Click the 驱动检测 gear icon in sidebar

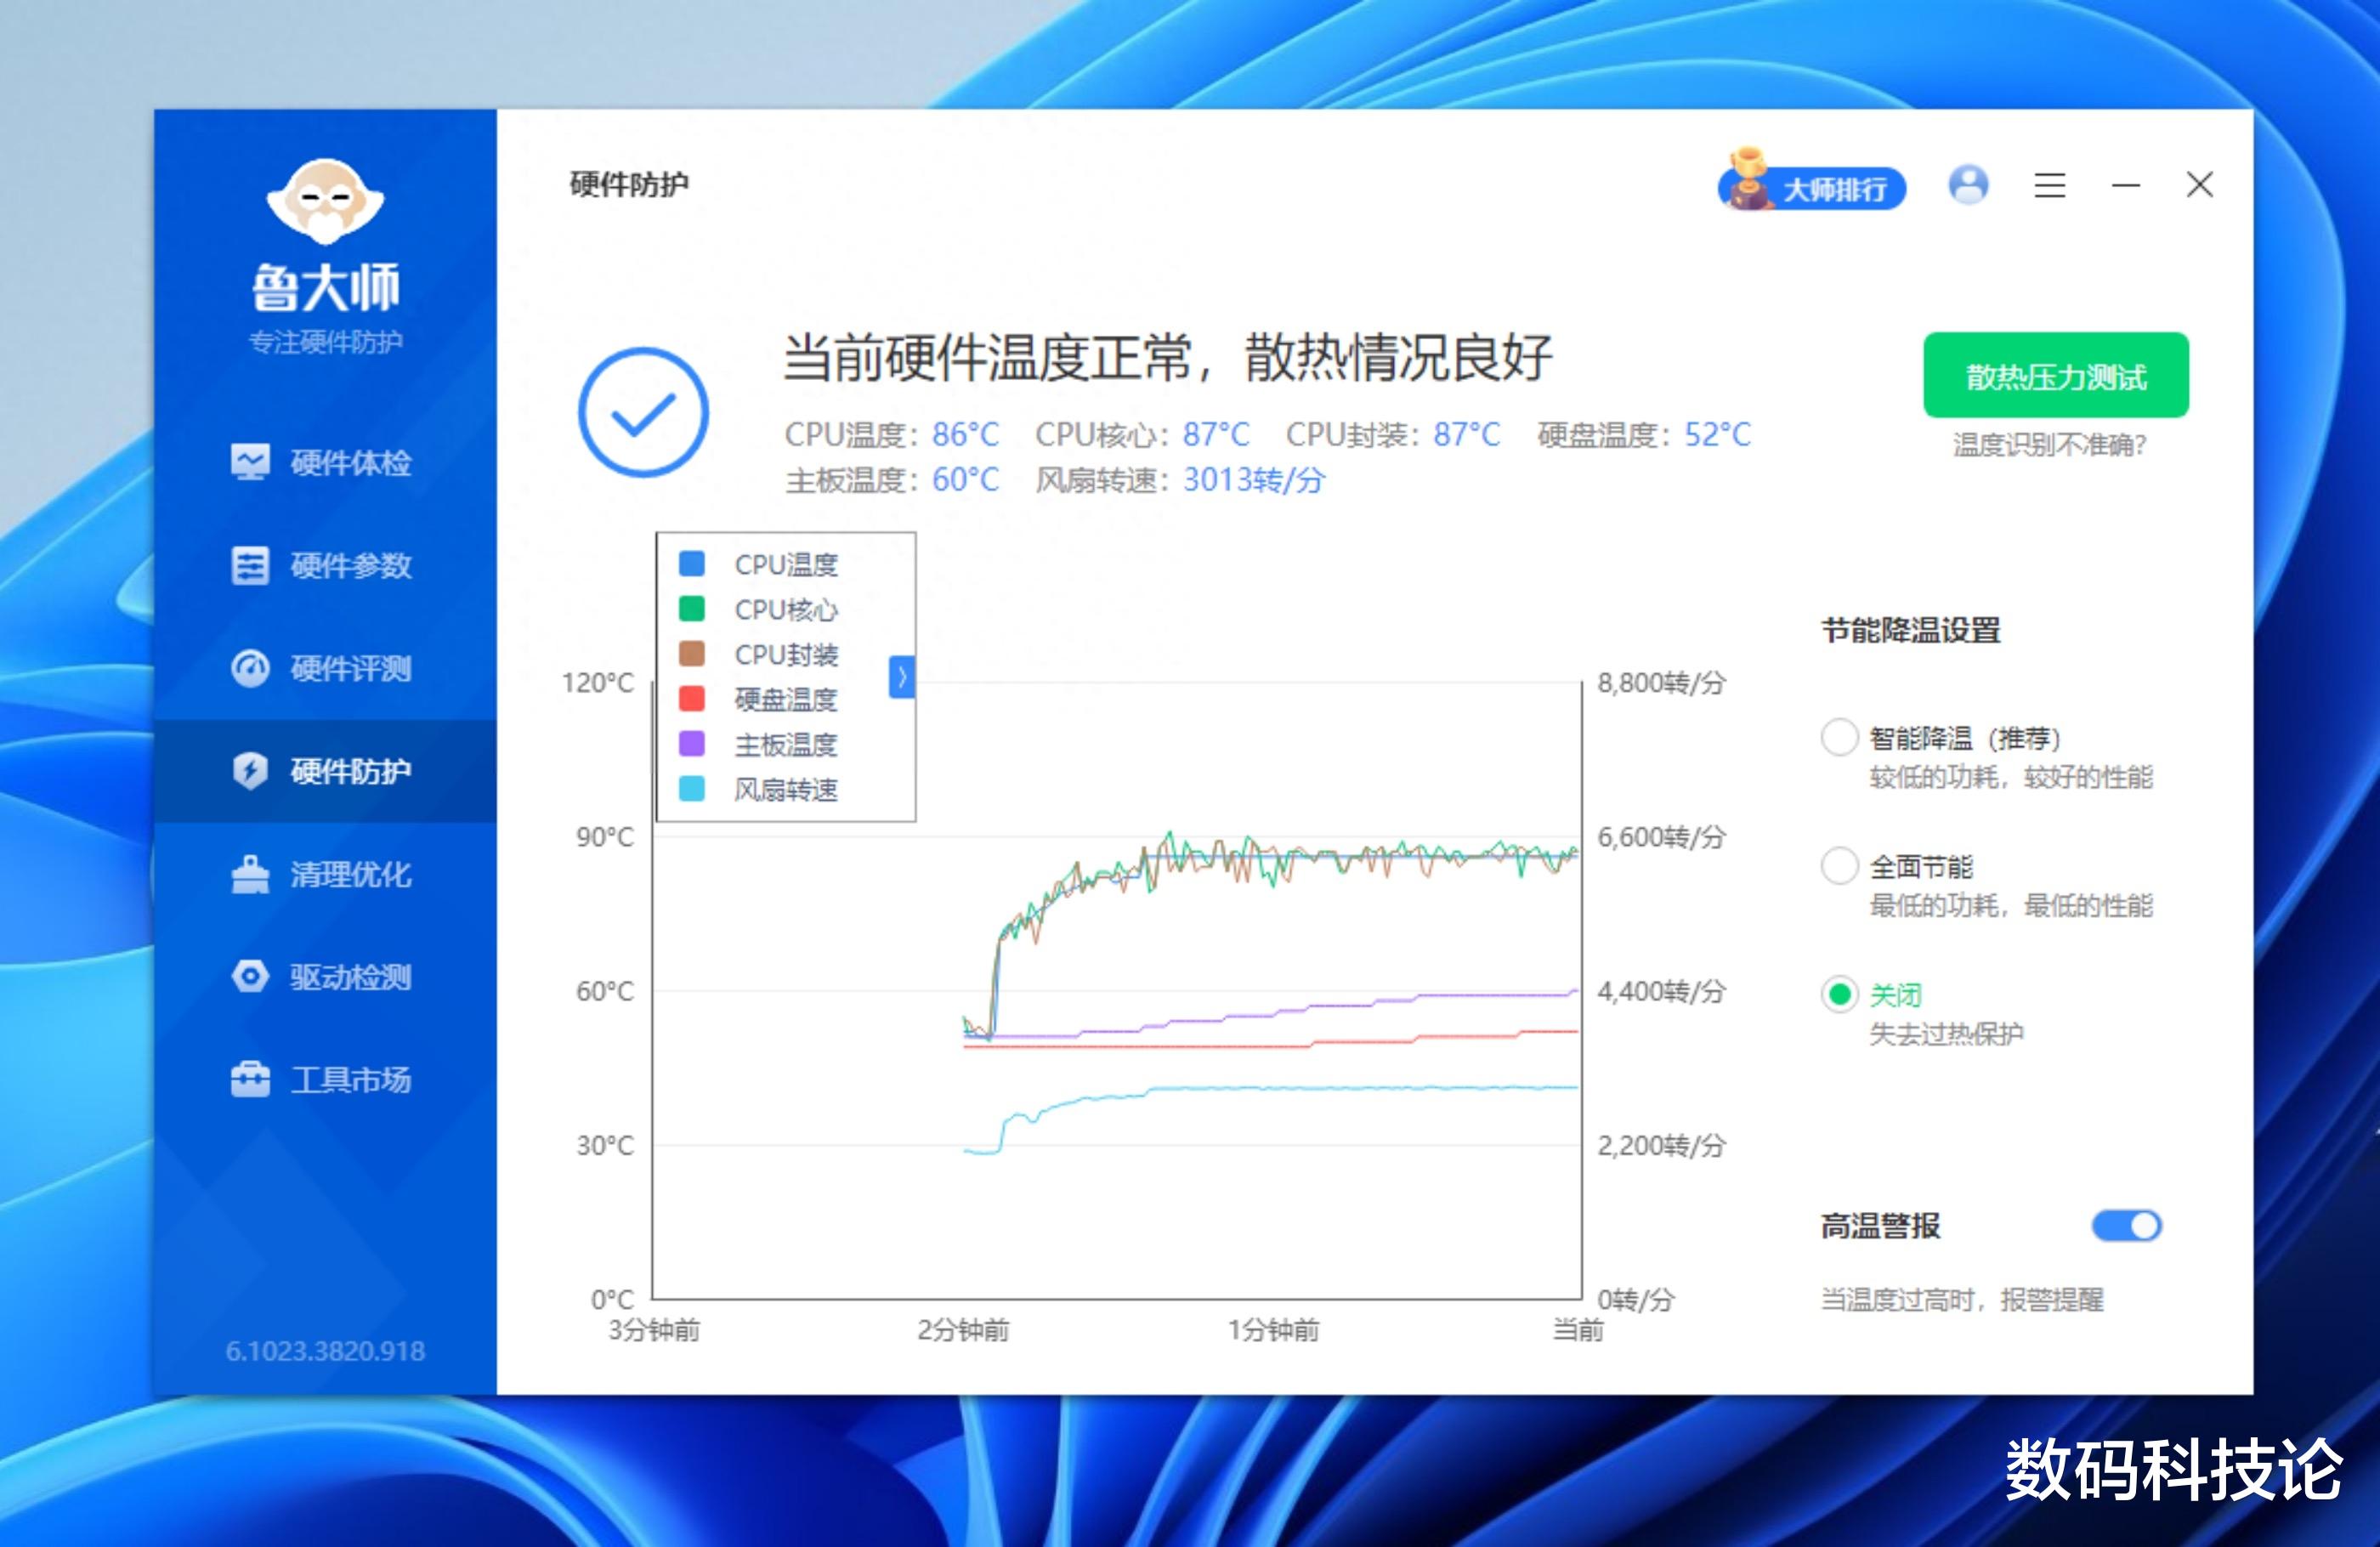pos(250,976)
